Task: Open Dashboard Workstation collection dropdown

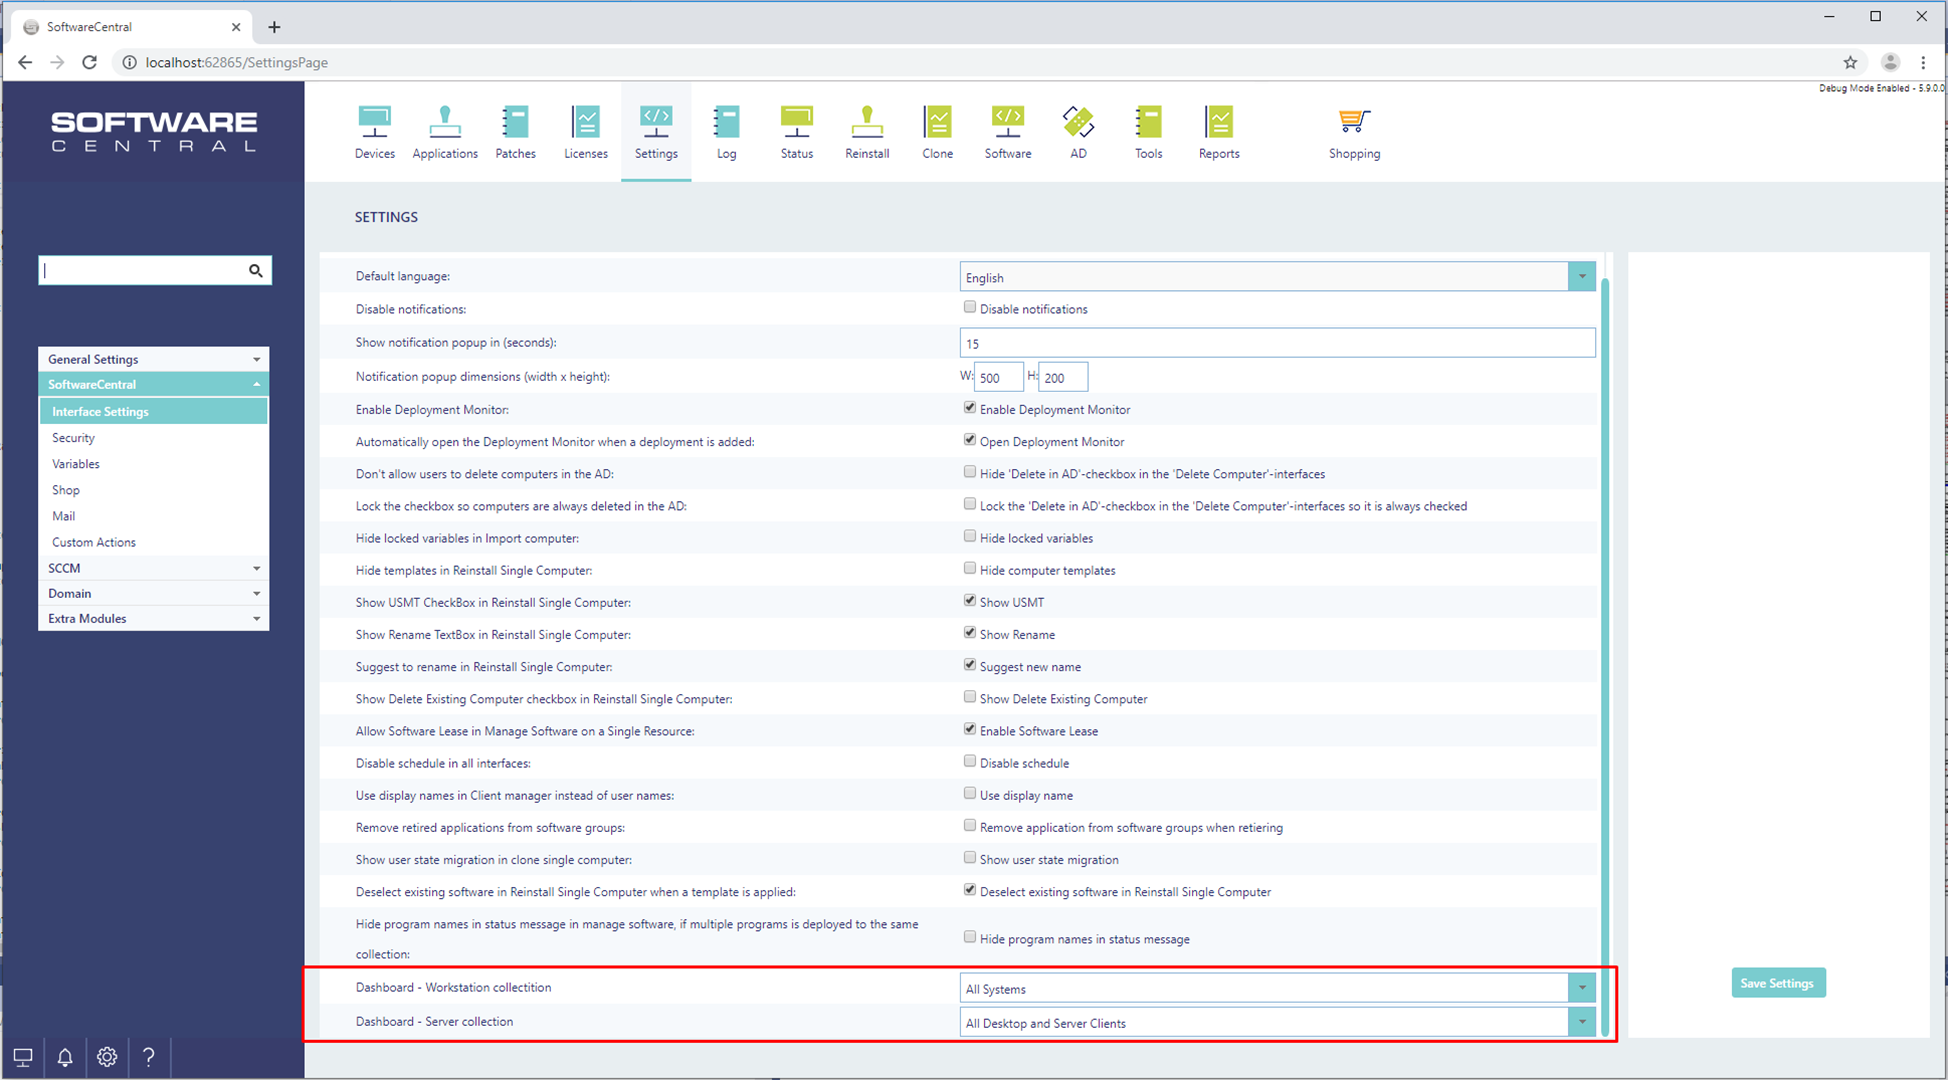Action: (1581, 988)
